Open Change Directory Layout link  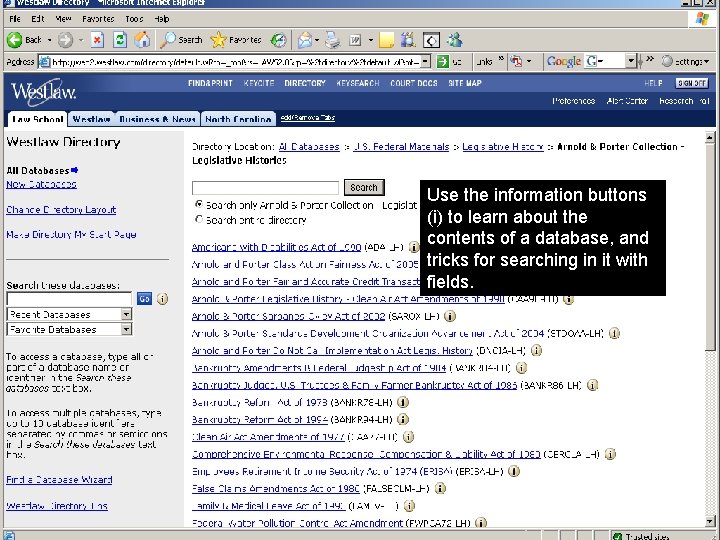tap(61, 210)
